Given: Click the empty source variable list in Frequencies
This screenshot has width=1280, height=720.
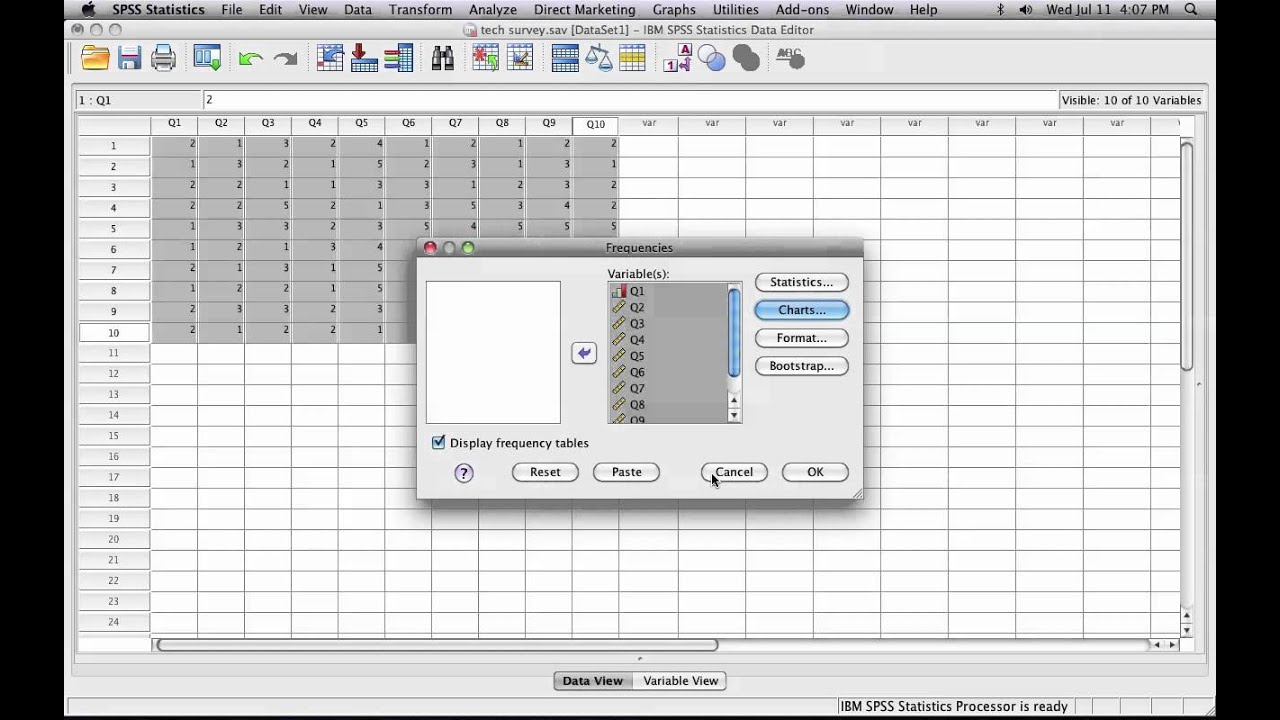Looking at the screenshot, I should 493,352.
